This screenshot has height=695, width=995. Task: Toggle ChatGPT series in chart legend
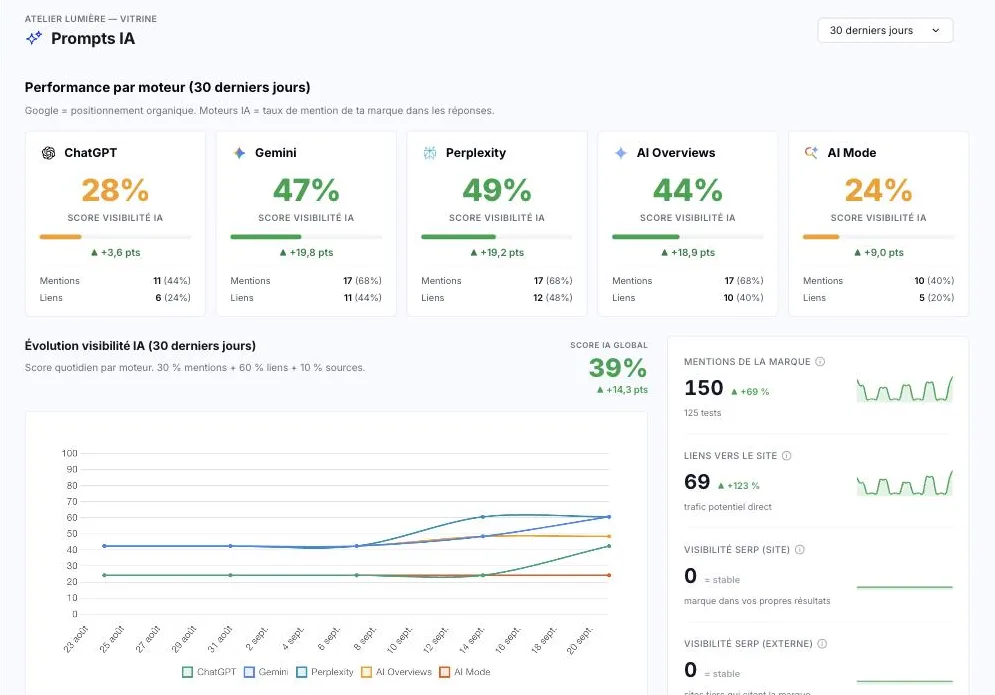[x=209, y=672]
